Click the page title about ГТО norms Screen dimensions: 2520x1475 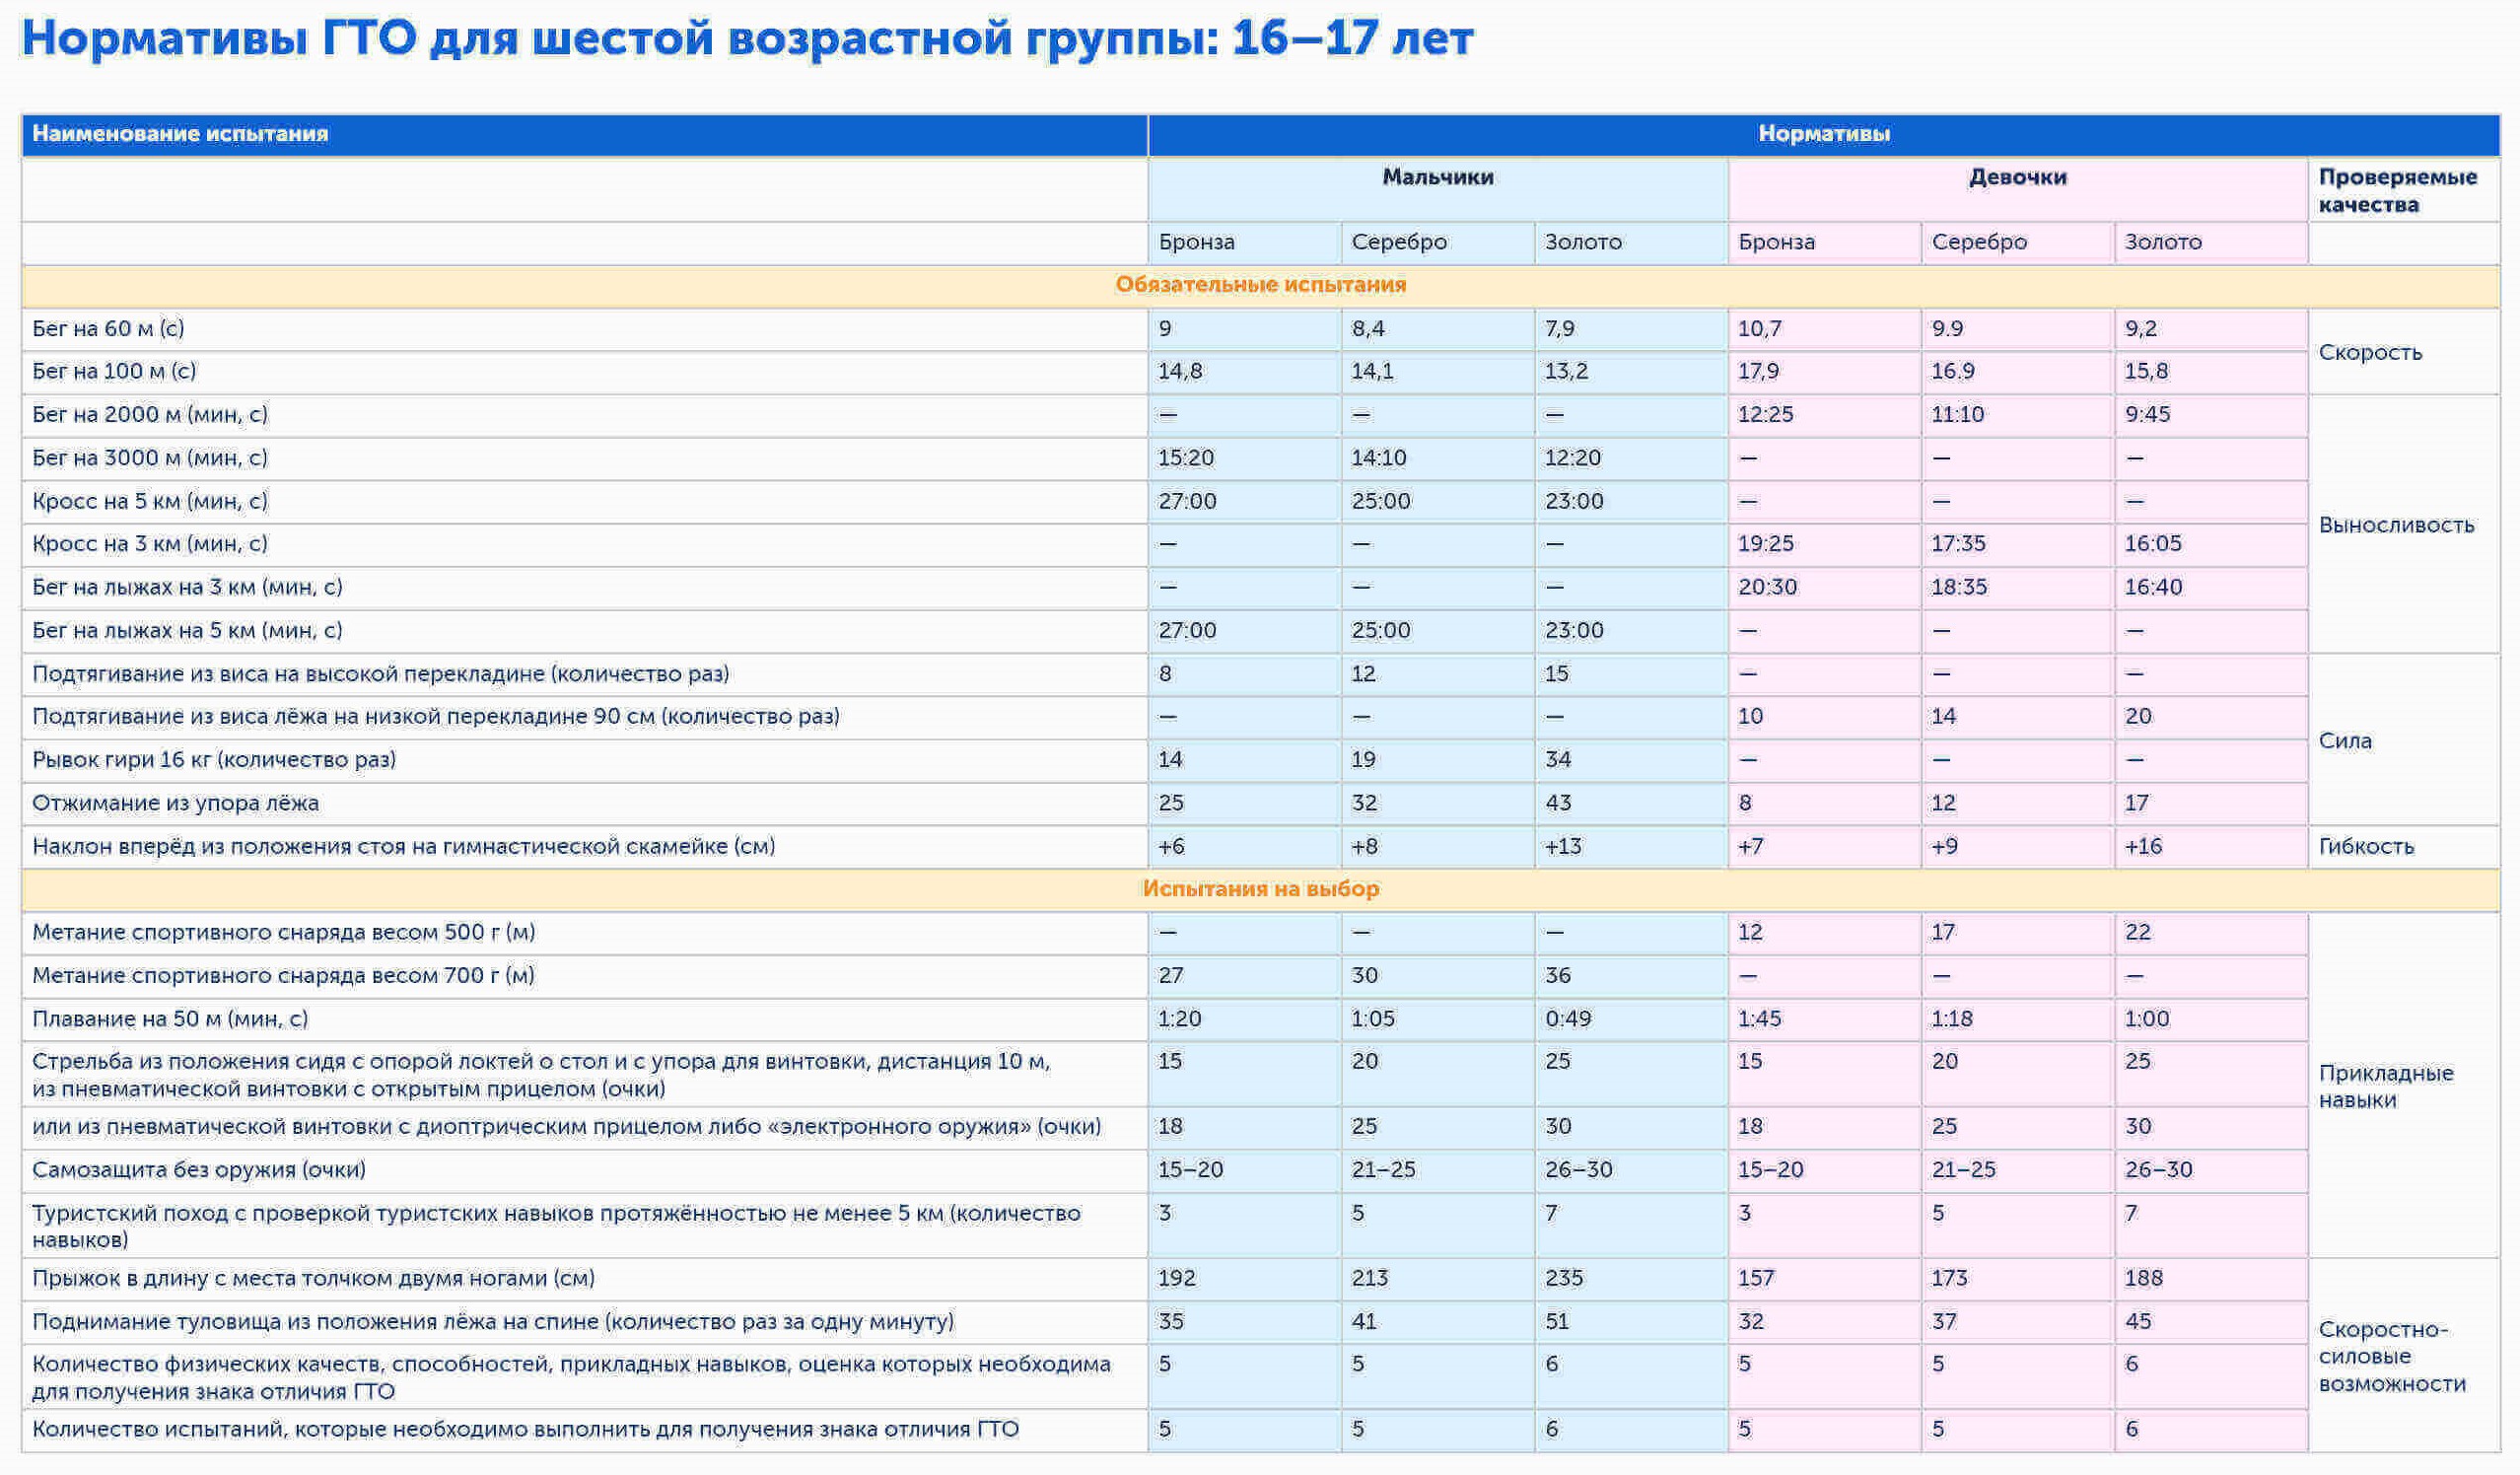[747, 40]
